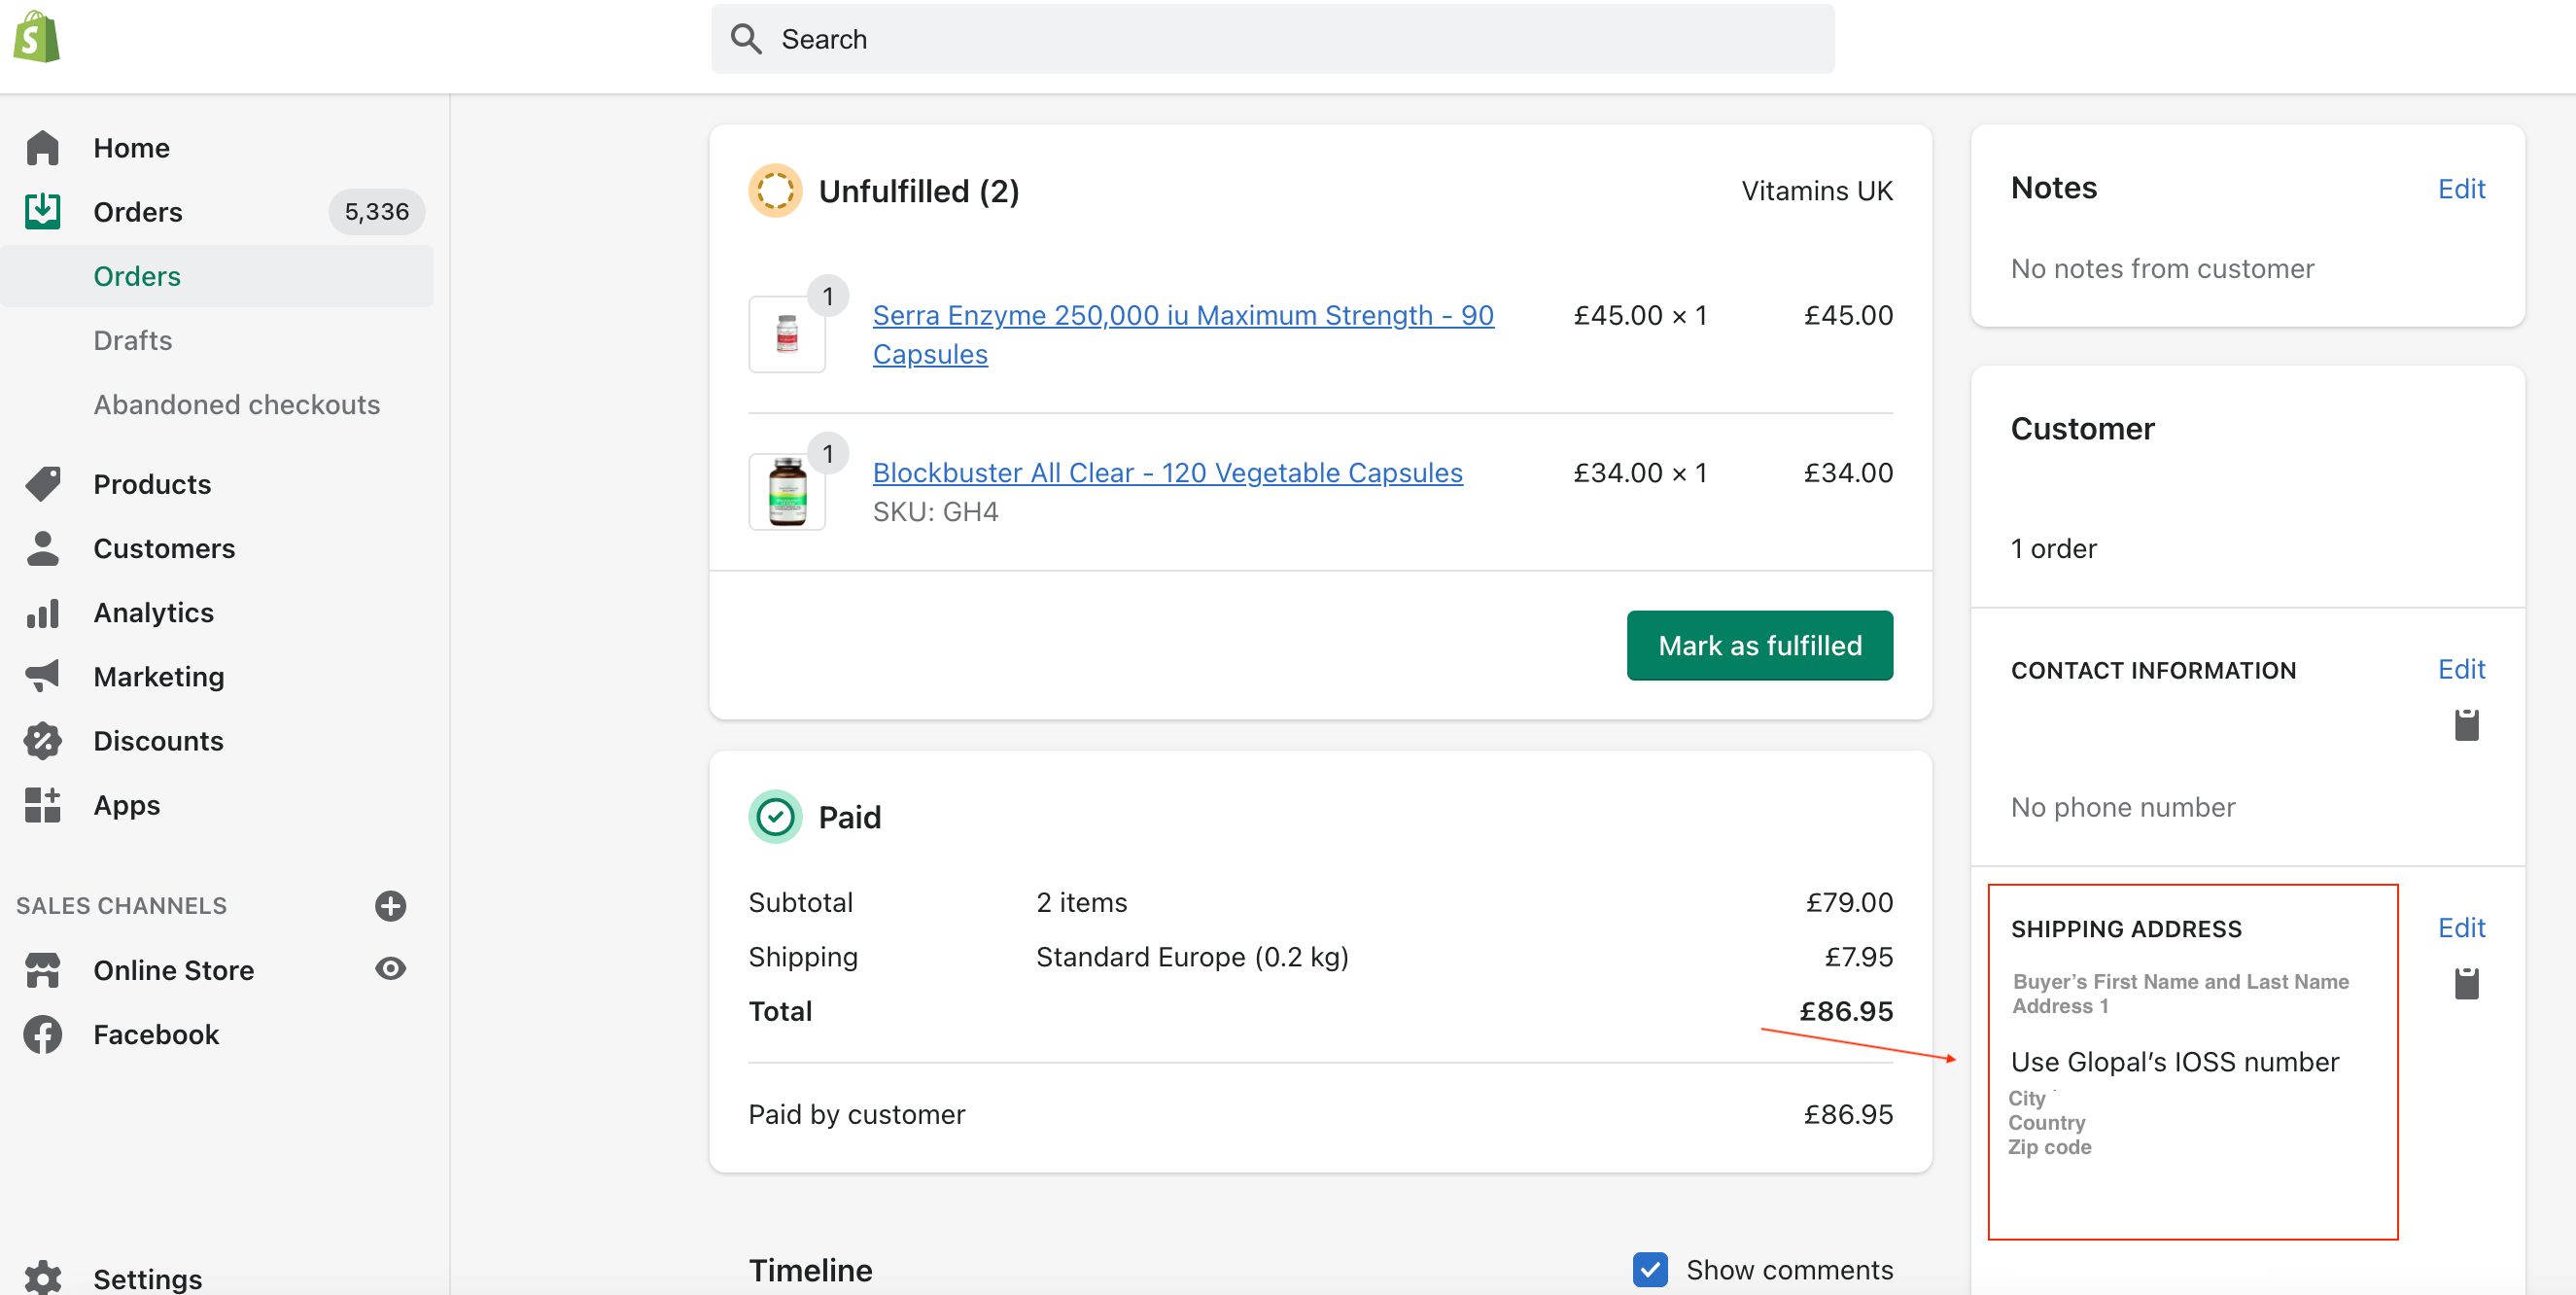
Task: Open Online Store sales channel
Action: click(x=174, y=970)
